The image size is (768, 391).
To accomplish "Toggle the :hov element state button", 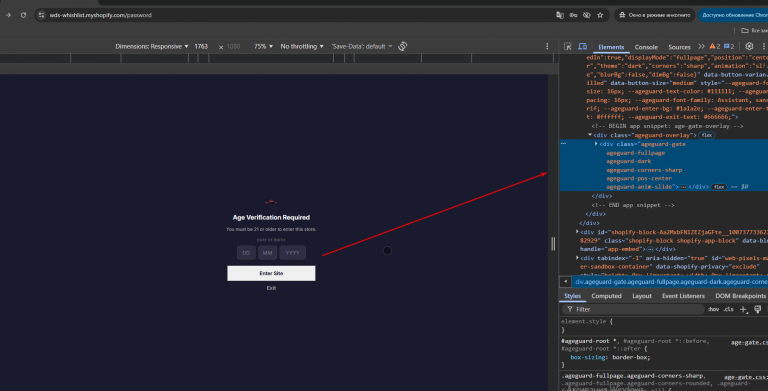I will [x=713, y=309].
